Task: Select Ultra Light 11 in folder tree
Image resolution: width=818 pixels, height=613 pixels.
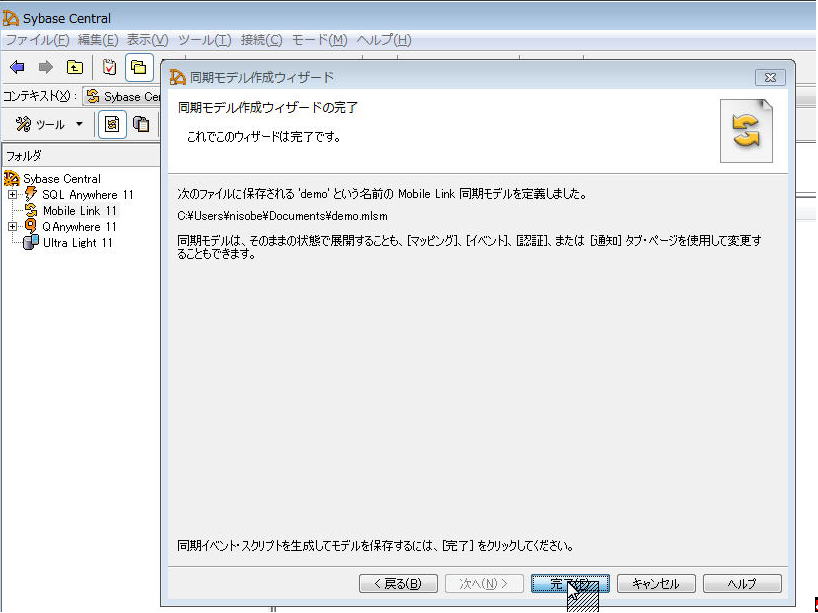Action: tap(77, 243)
